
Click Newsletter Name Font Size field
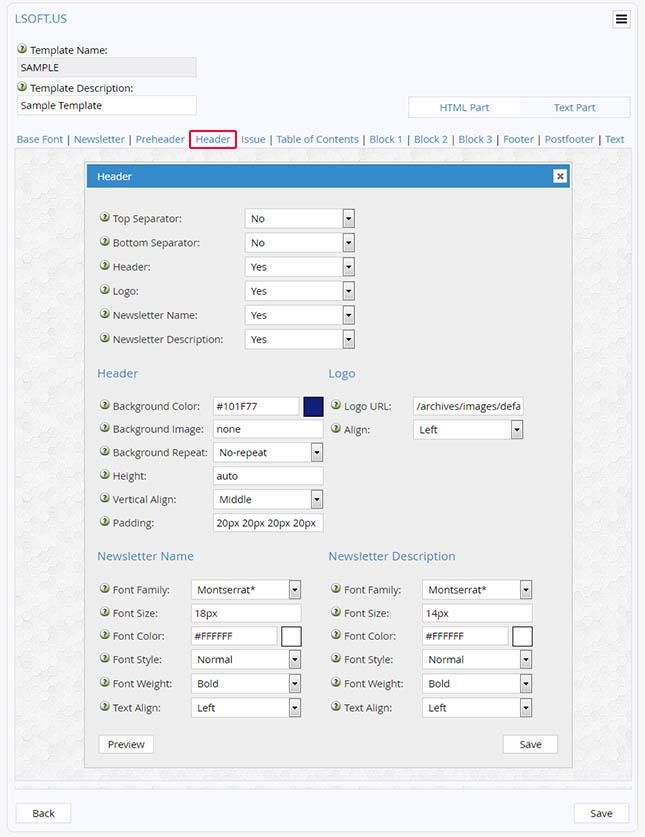point(246,613)
